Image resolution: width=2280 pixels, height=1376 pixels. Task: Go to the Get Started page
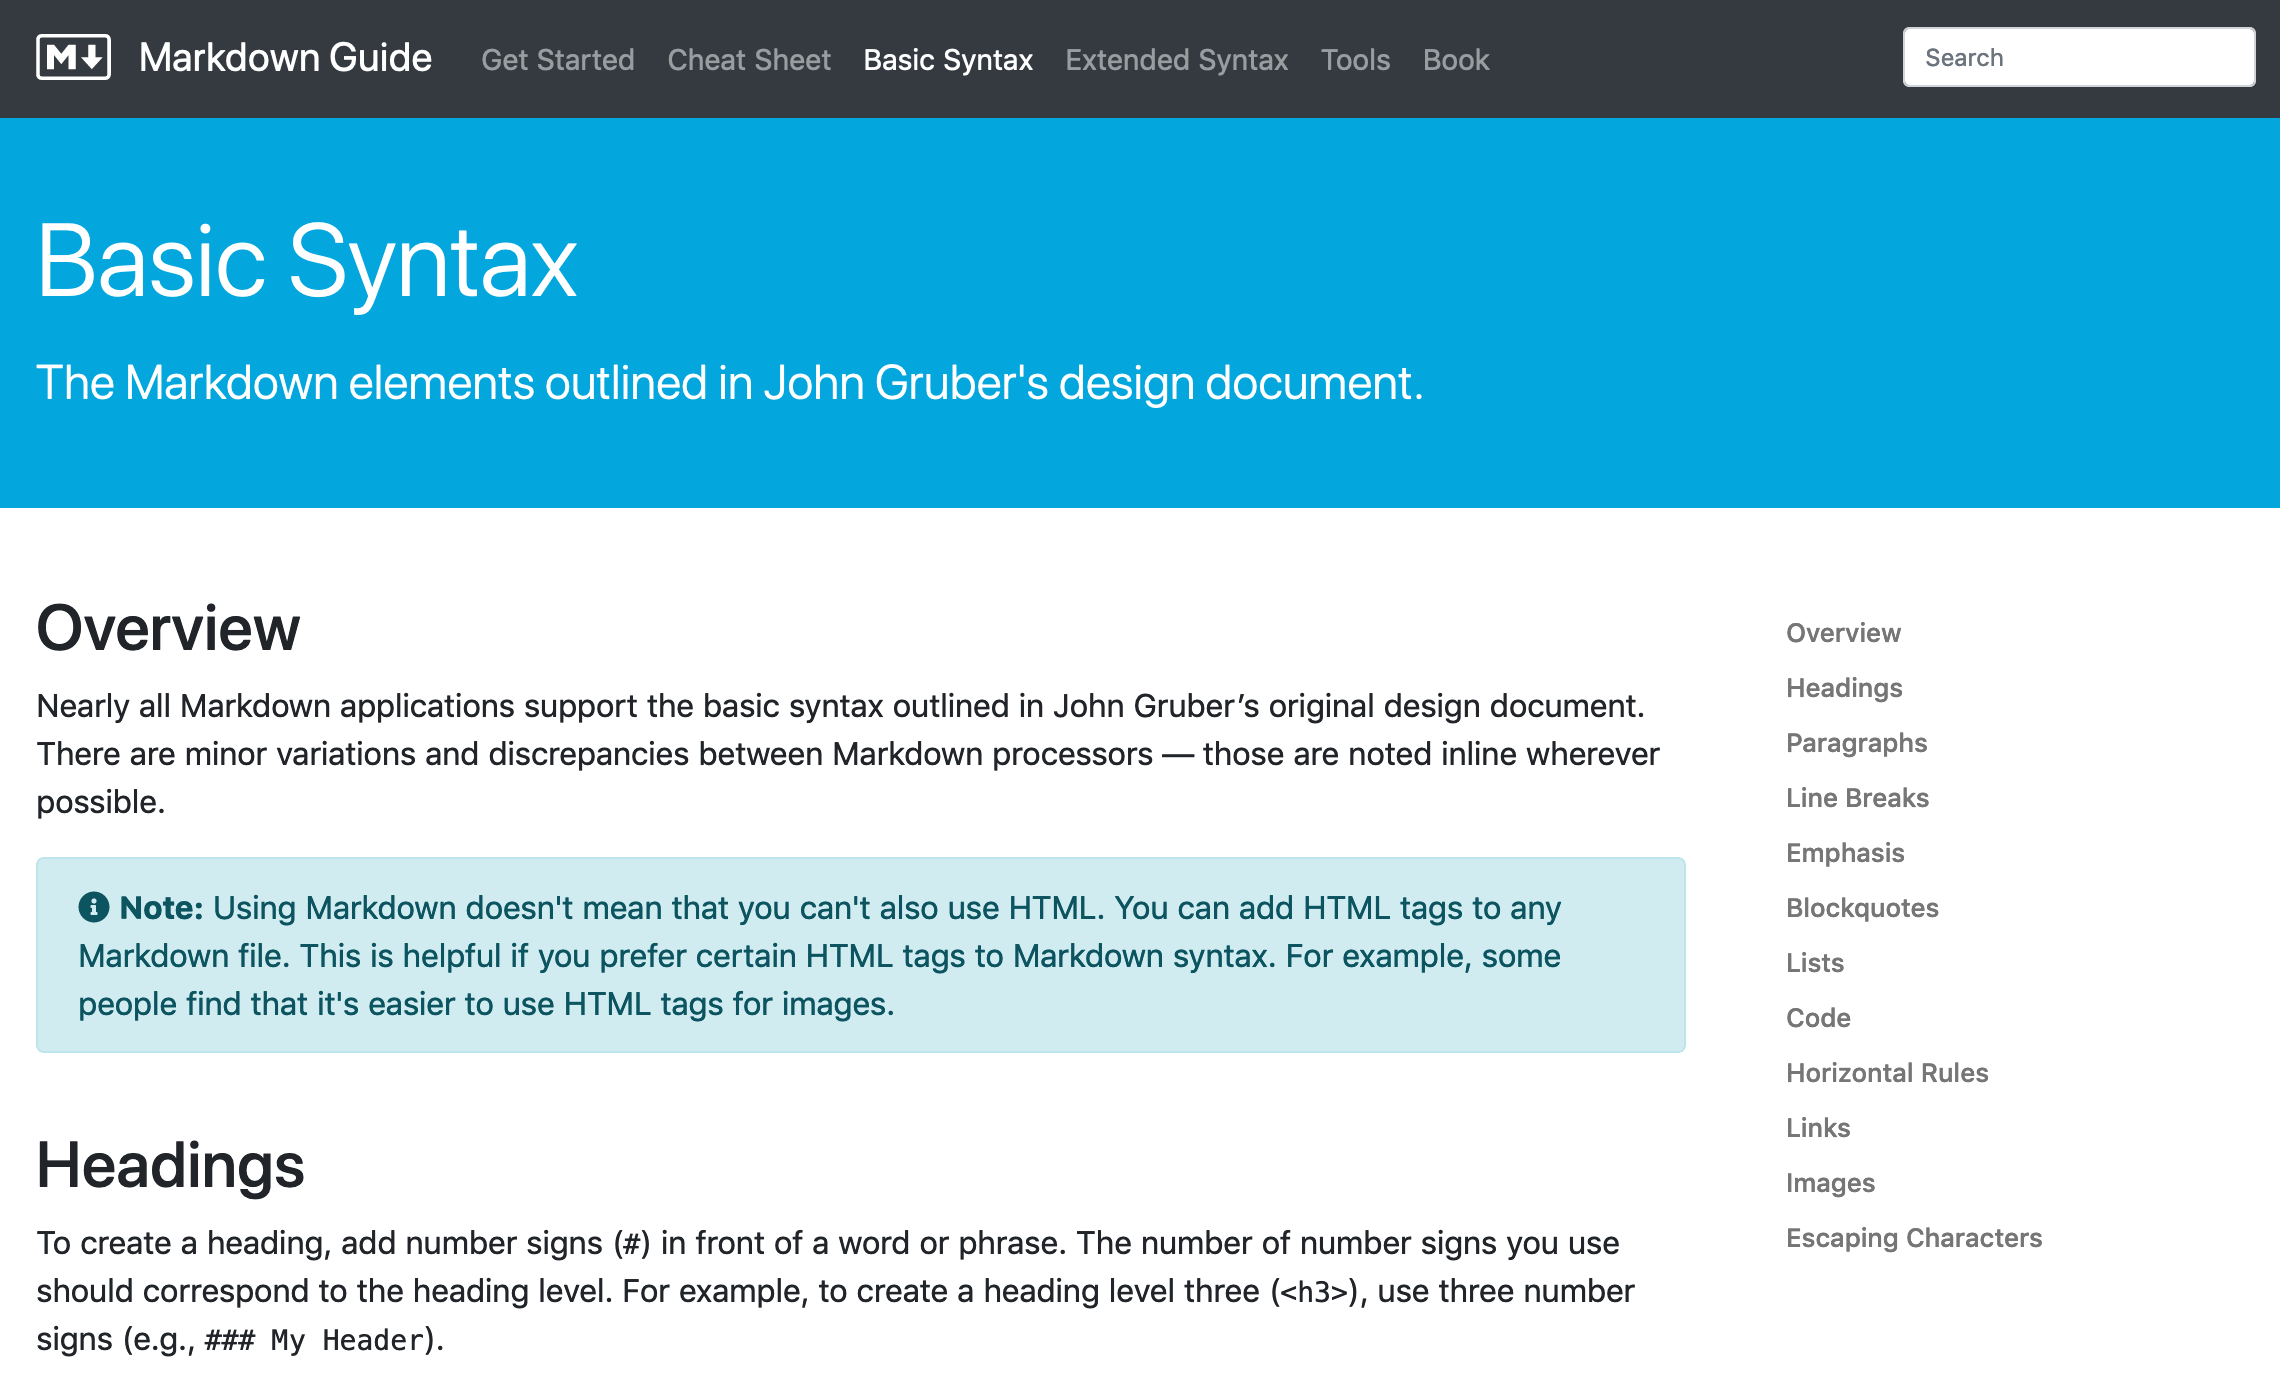(x=557, y=60)
